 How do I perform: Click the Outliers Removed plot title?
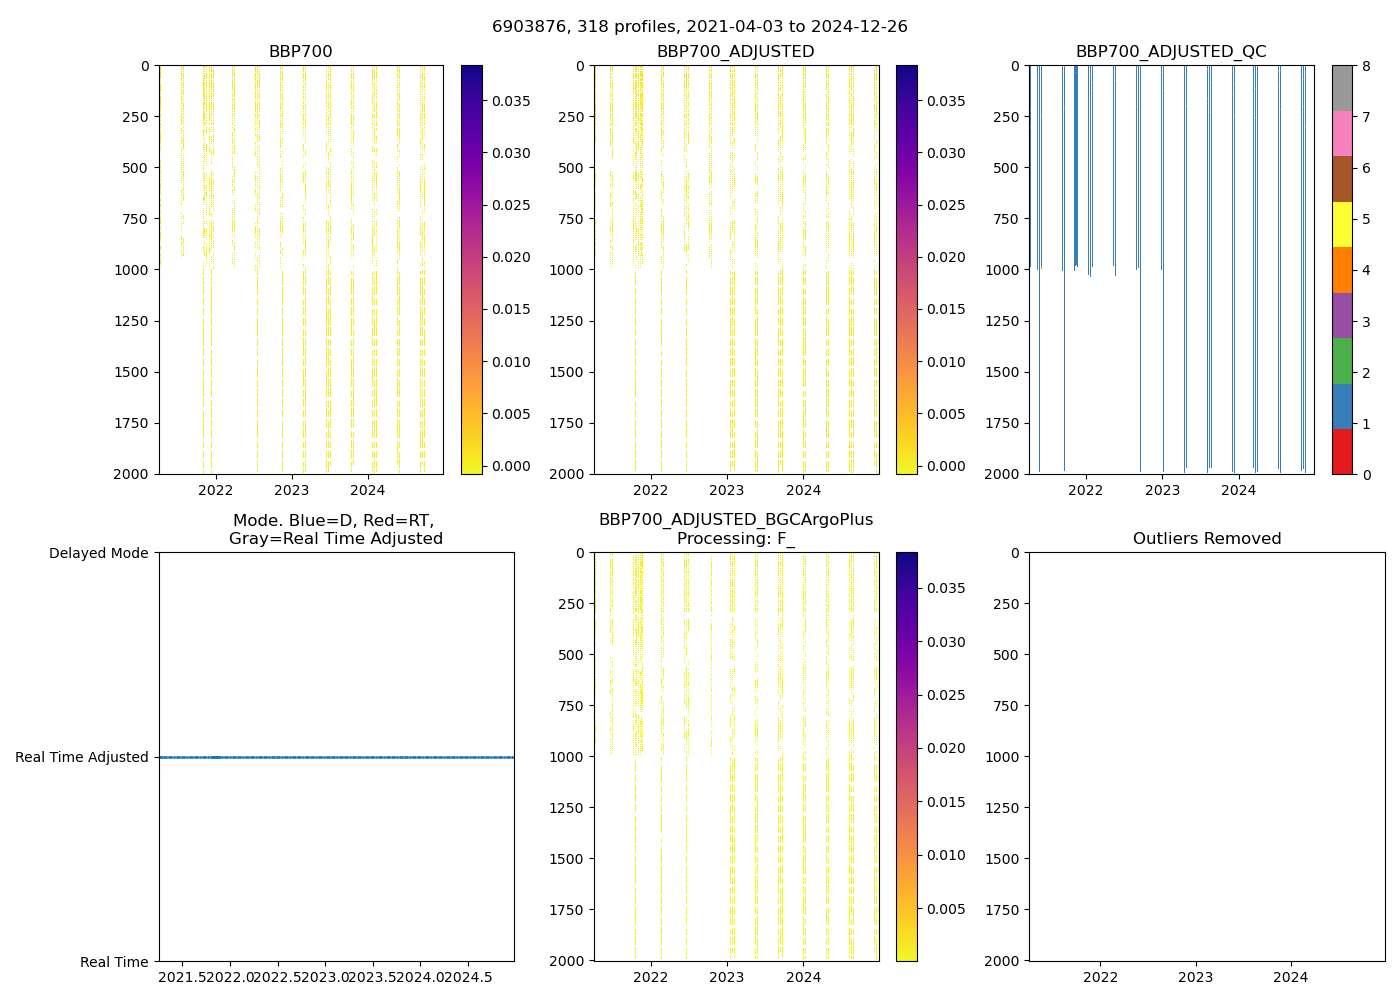tap(1206, 539)
